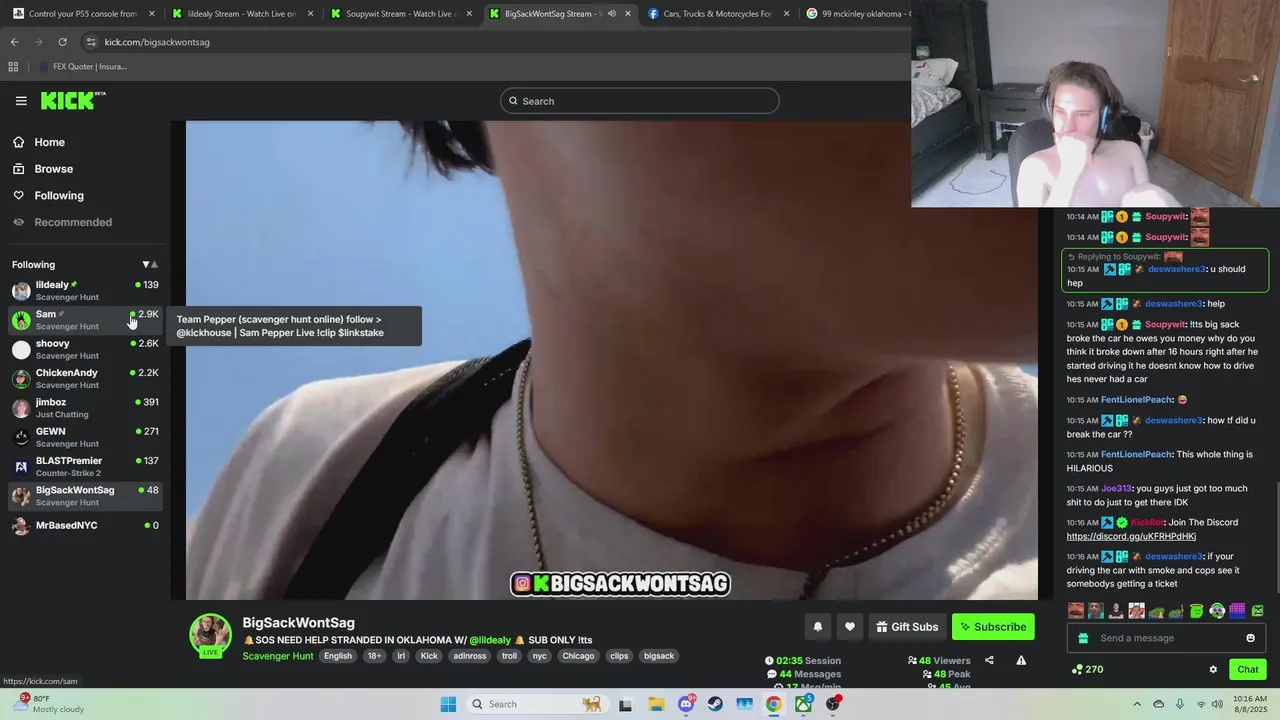Mute the BigSackWontSag tab audio icon
This screenshot has width=1280, height=720.
tap(611, 14)
